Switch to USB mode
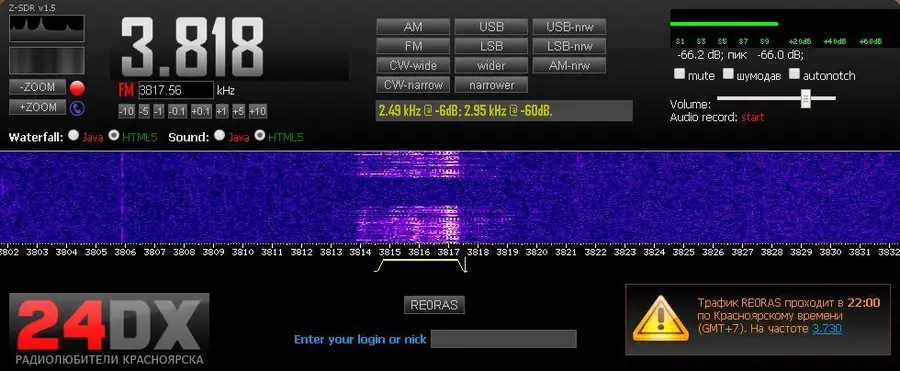 point(491,27)
